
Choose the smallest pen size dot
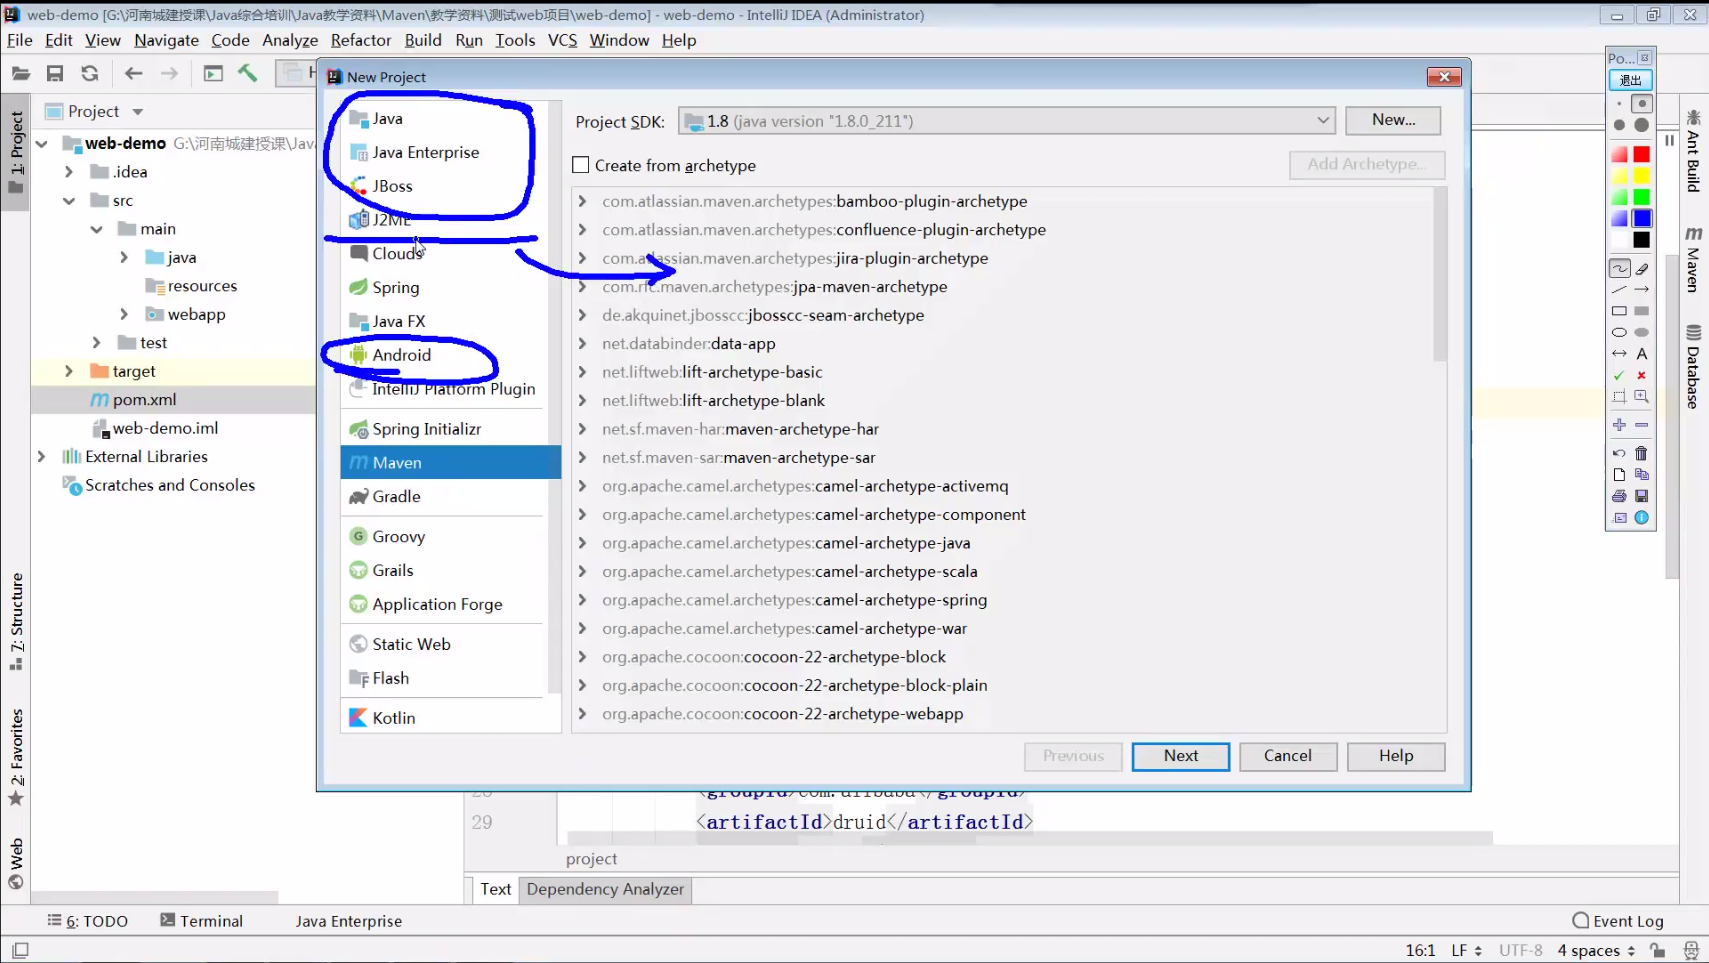point(1620,104)
